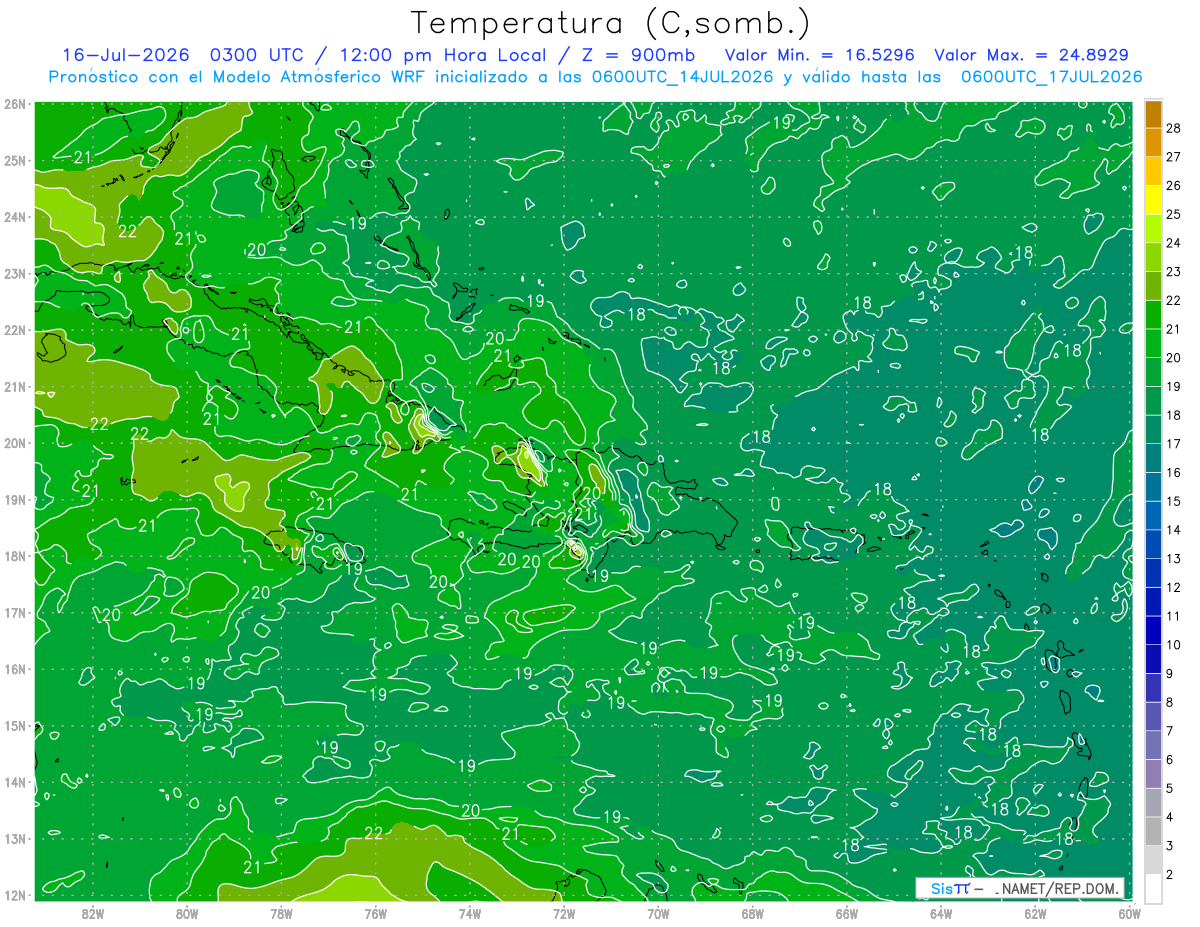
Task: Click the 20N latitude axis label
Action: click(x=14, y=443)
